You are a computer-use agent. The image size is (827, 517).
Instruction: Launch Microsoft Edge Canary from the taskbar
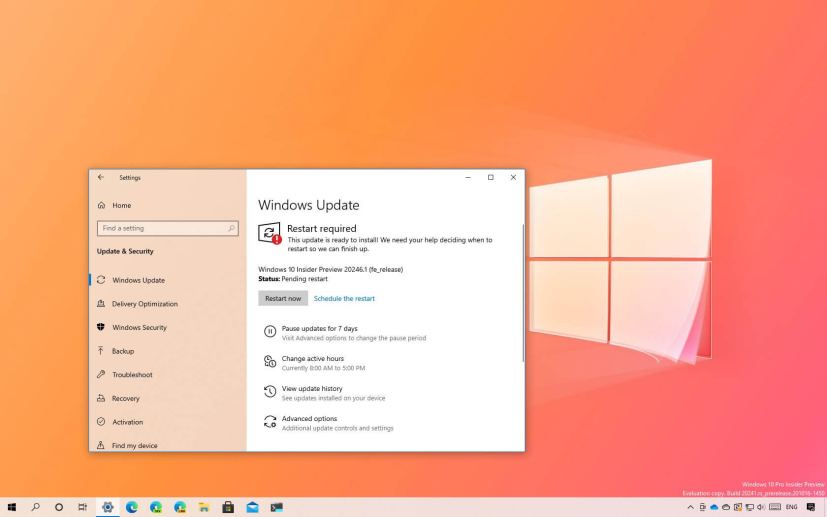coord(180,507)
